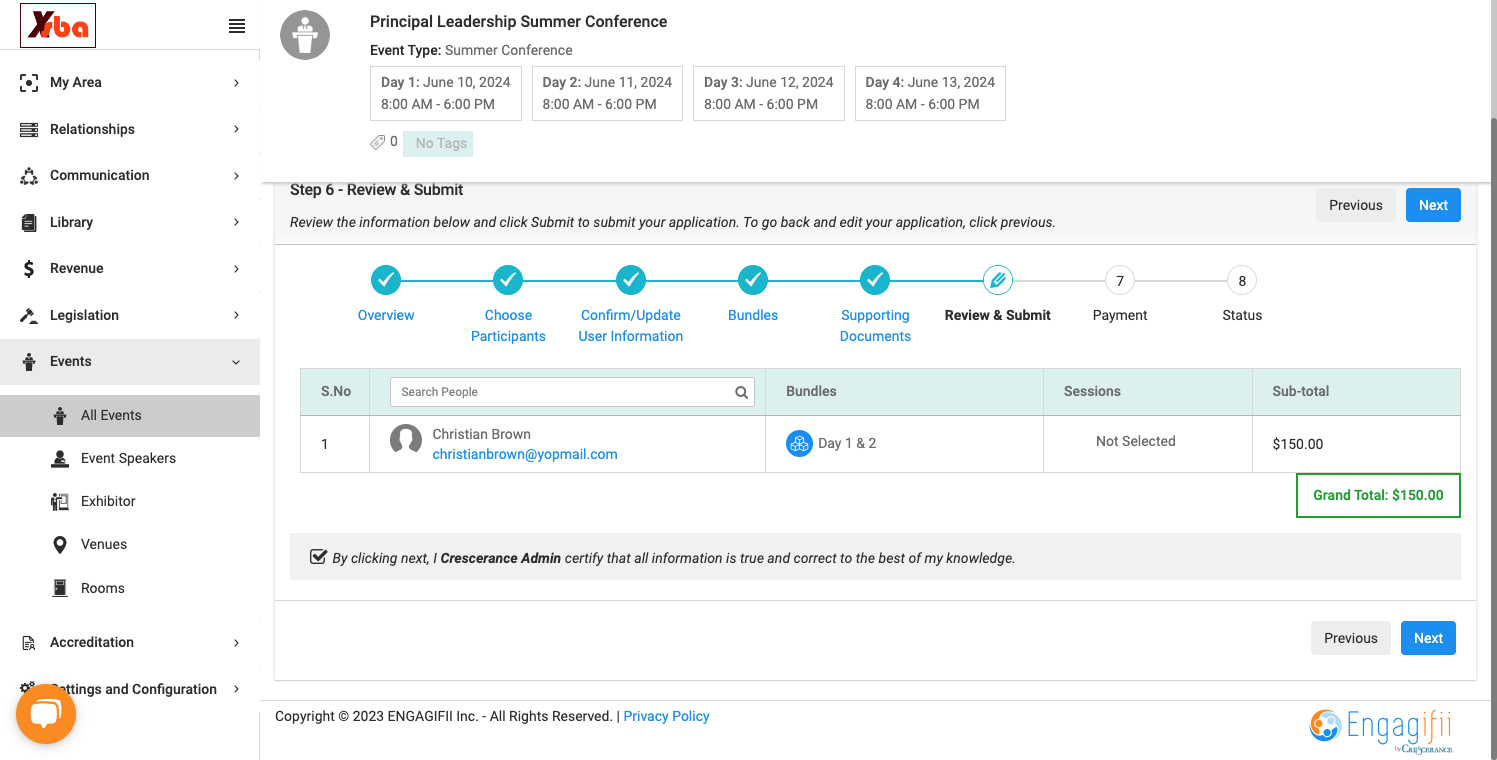Expand the Revenue menu chevron
This screenshot has width=1497, height=760.
click(237, 269)
